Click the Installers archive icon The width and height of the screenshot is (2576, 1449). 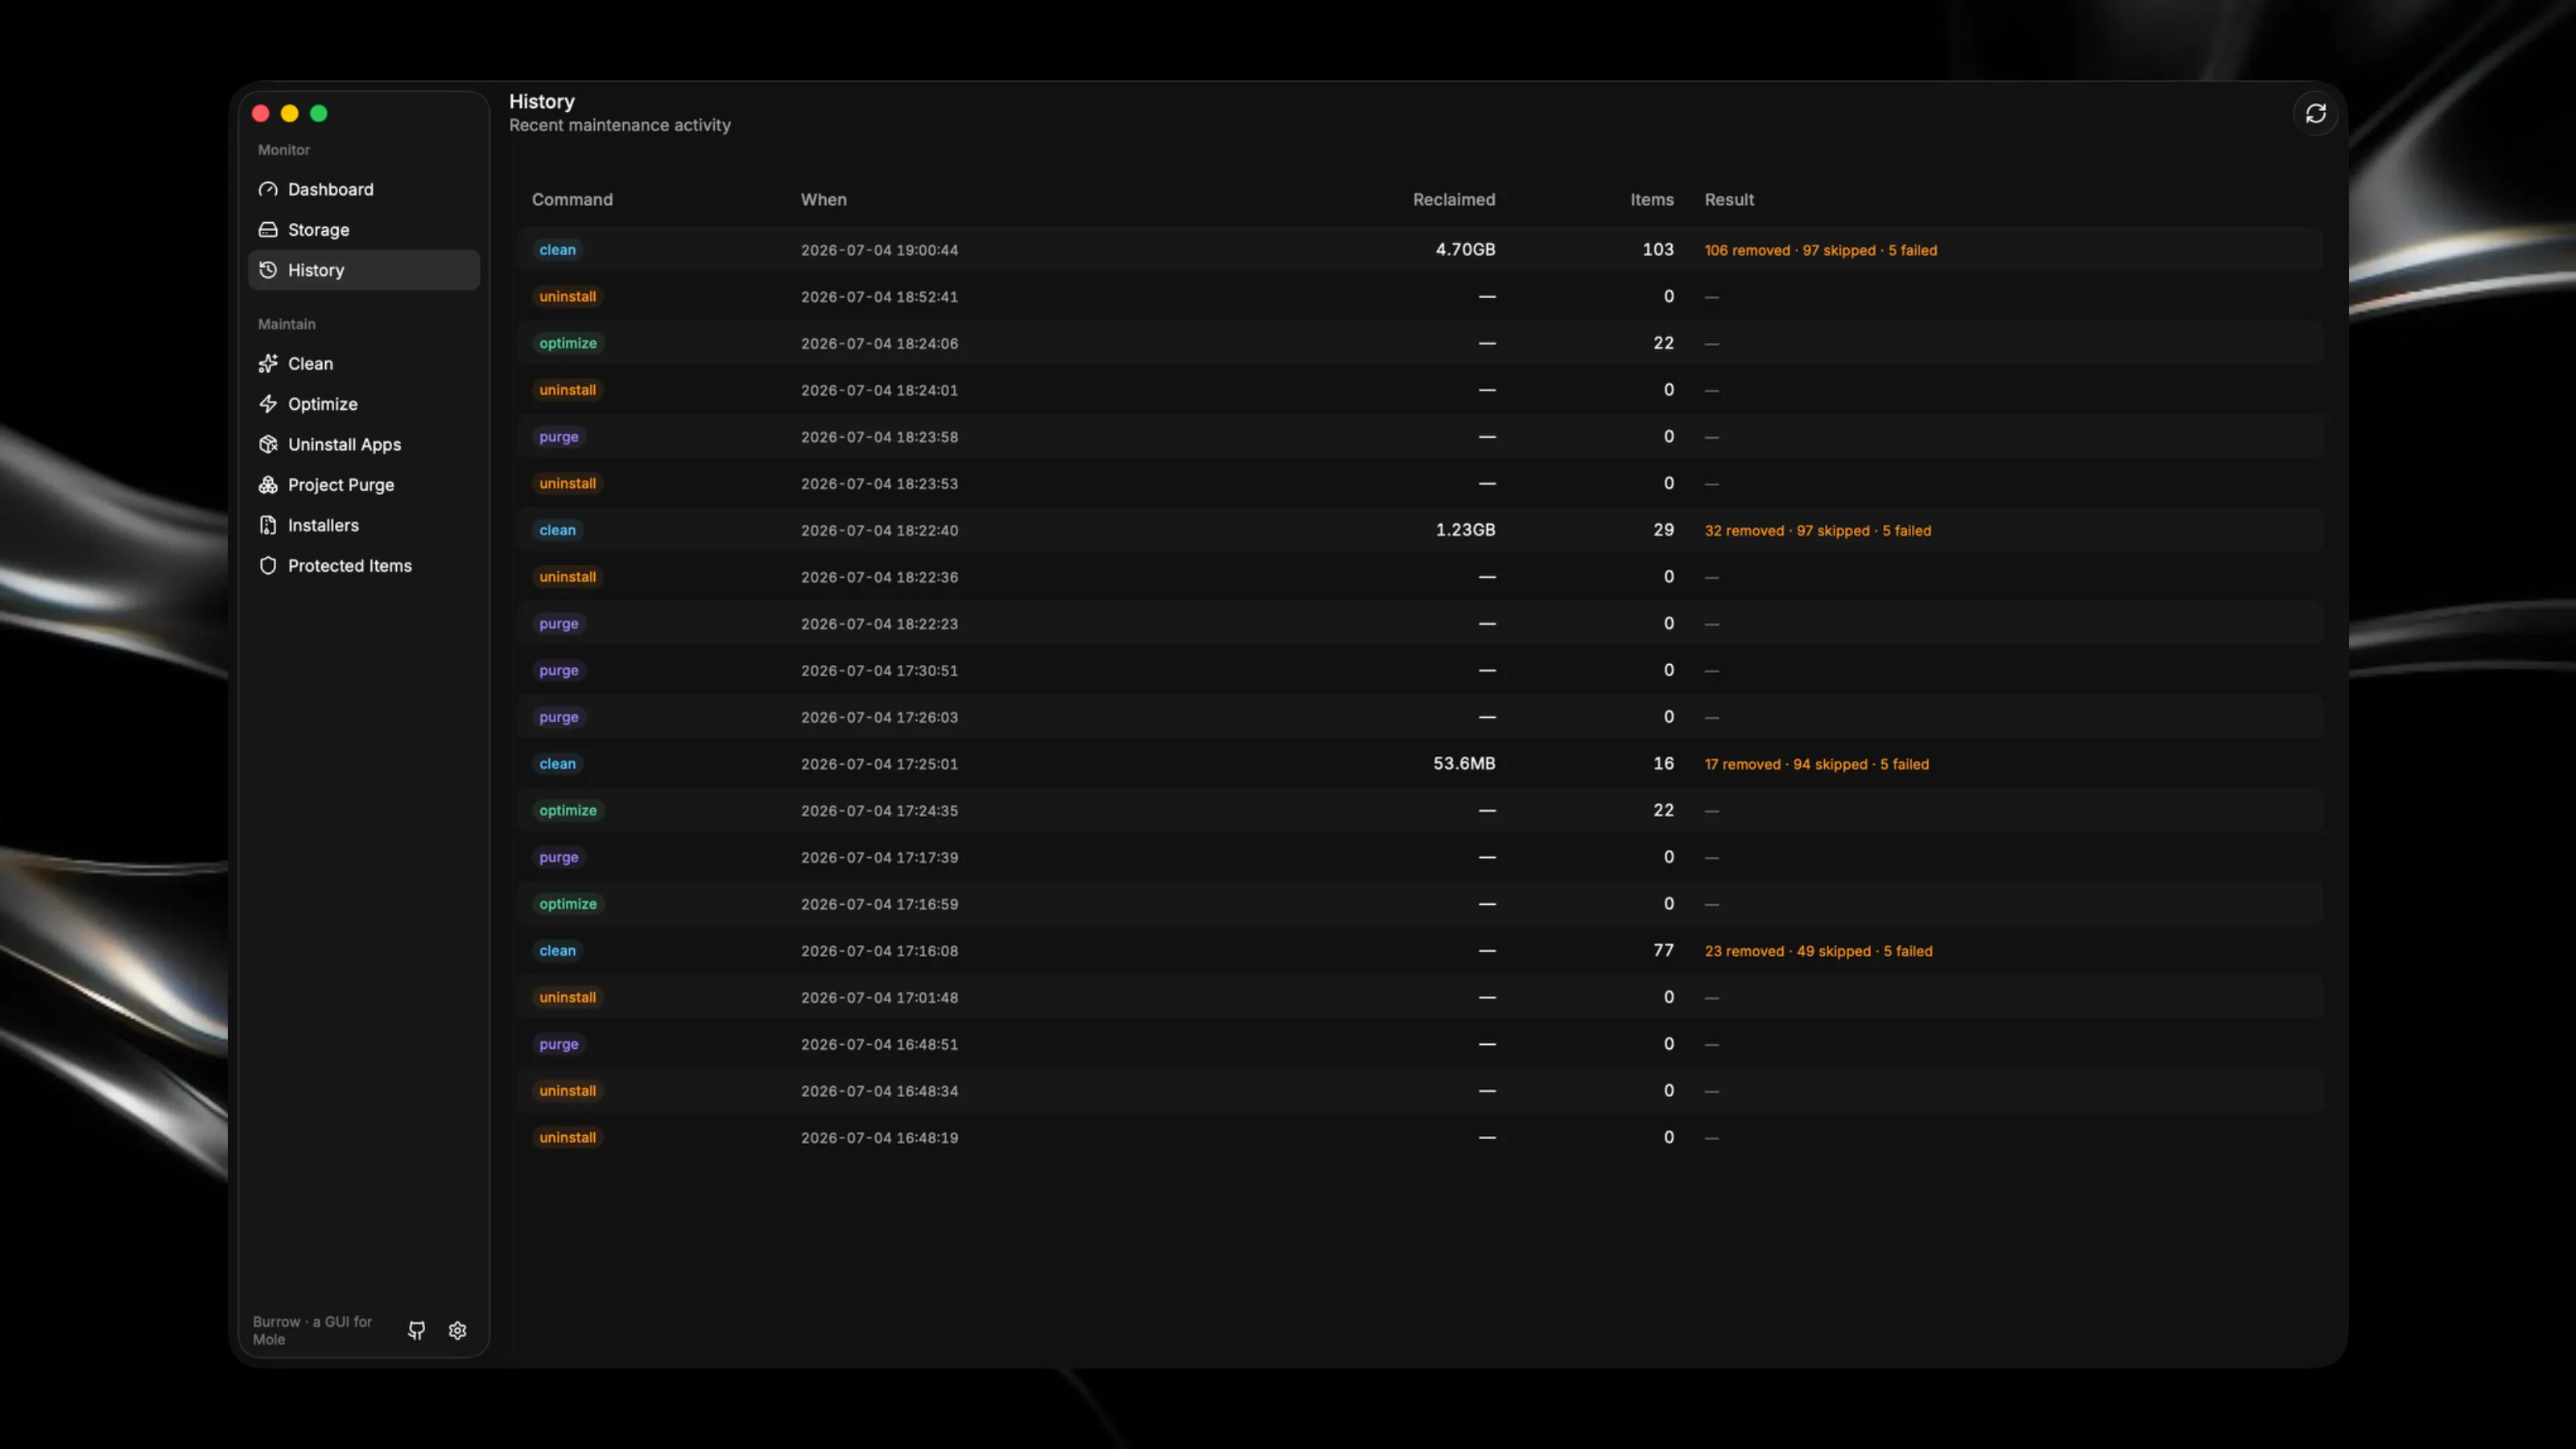click(x=268, y=525)
